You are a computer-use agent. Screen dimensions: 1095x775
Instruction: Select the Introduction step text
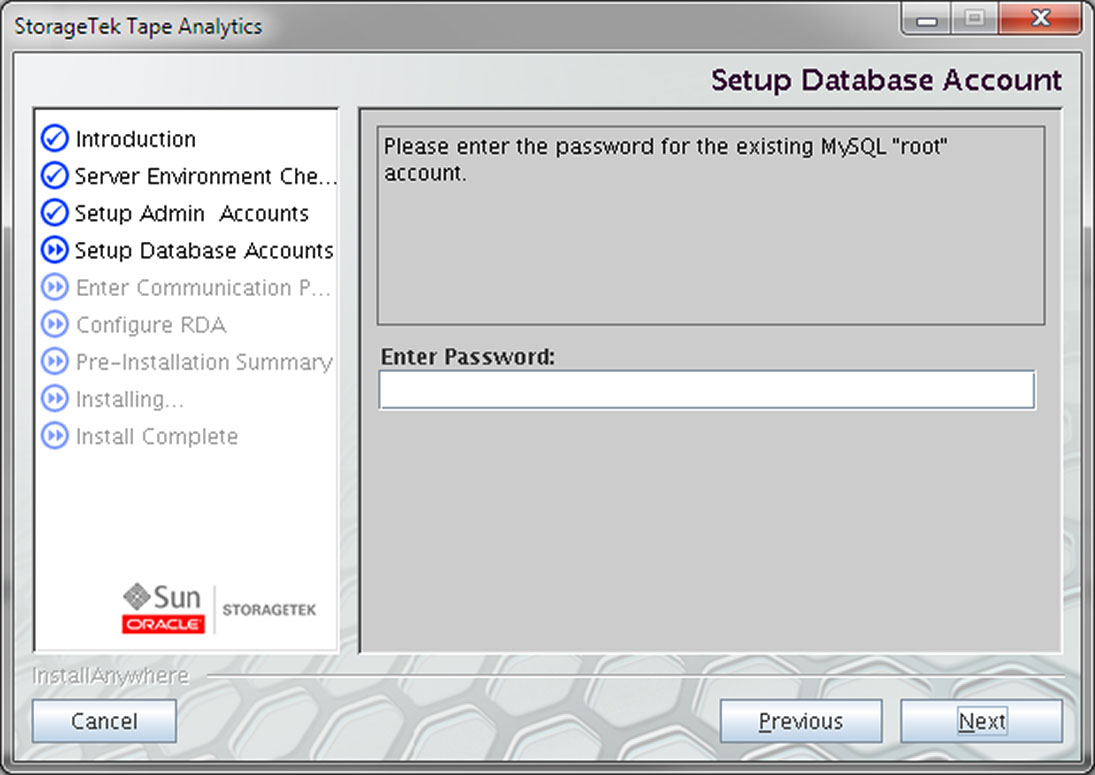pos(135,139)
